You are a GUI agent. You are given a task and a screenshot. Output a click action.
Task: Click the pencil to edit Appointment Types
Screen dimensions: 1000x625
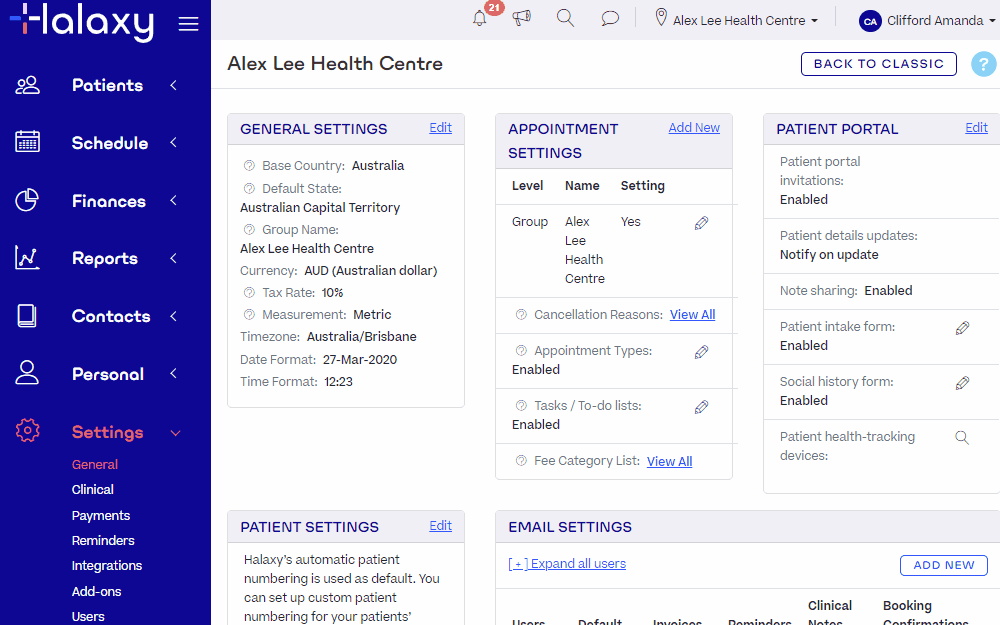pyautogui.click(x=701, y=351)
